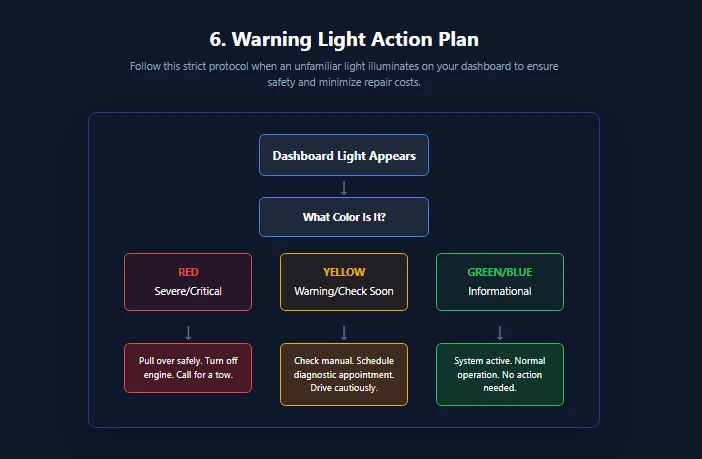Click the strict protocol description paragraph

pos(344,74)
